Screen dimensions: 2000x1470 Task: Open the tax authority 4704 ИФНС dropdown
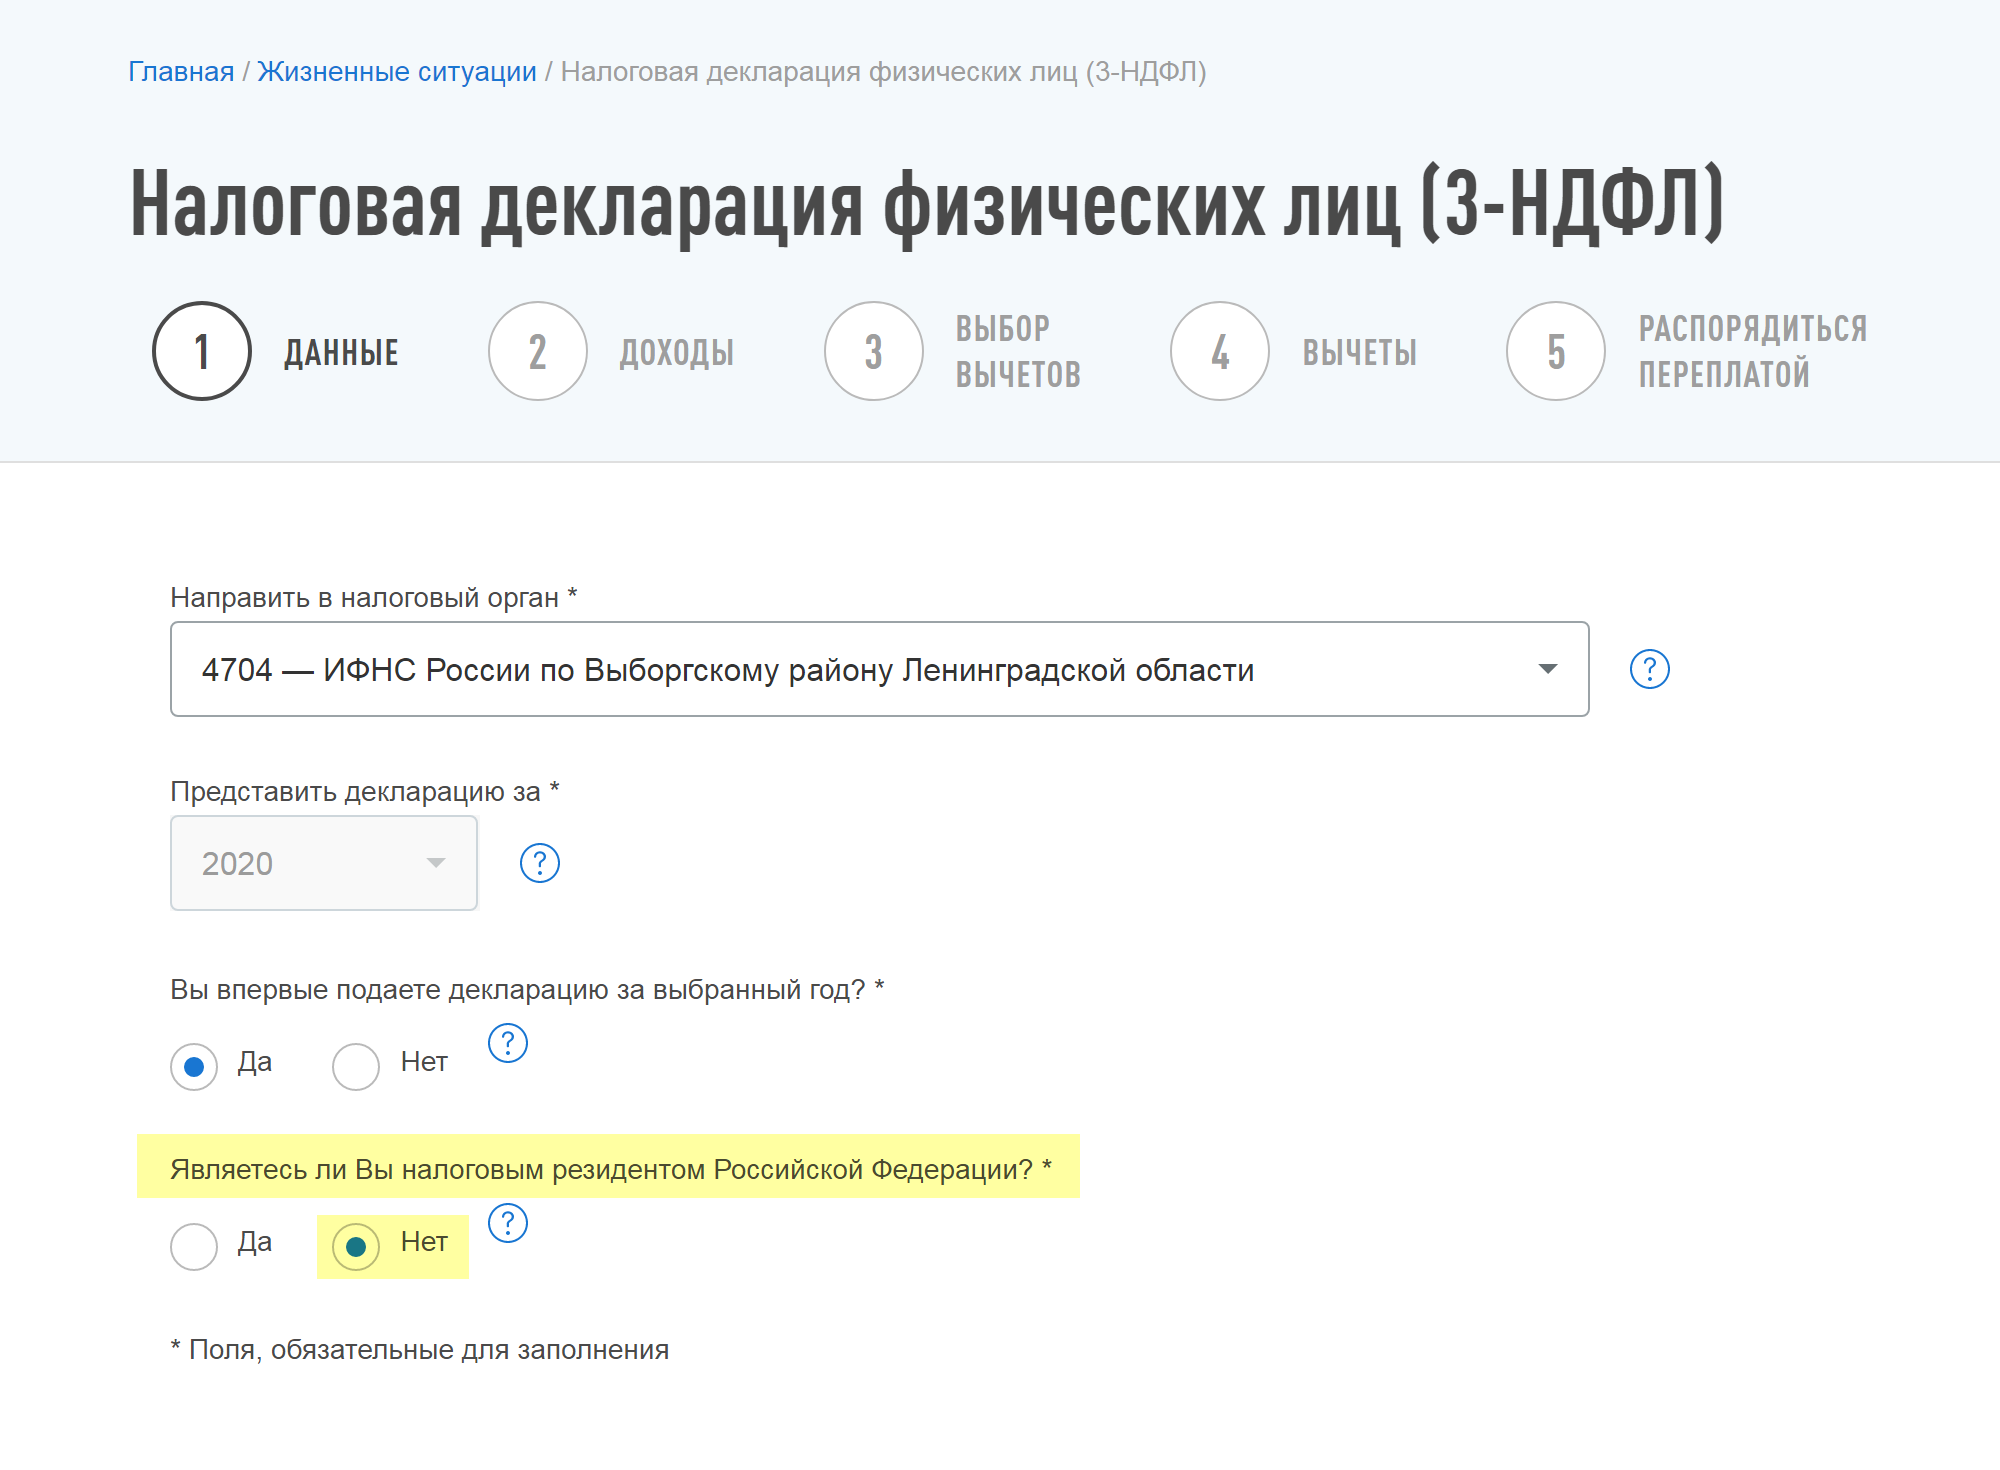point(879,669)
